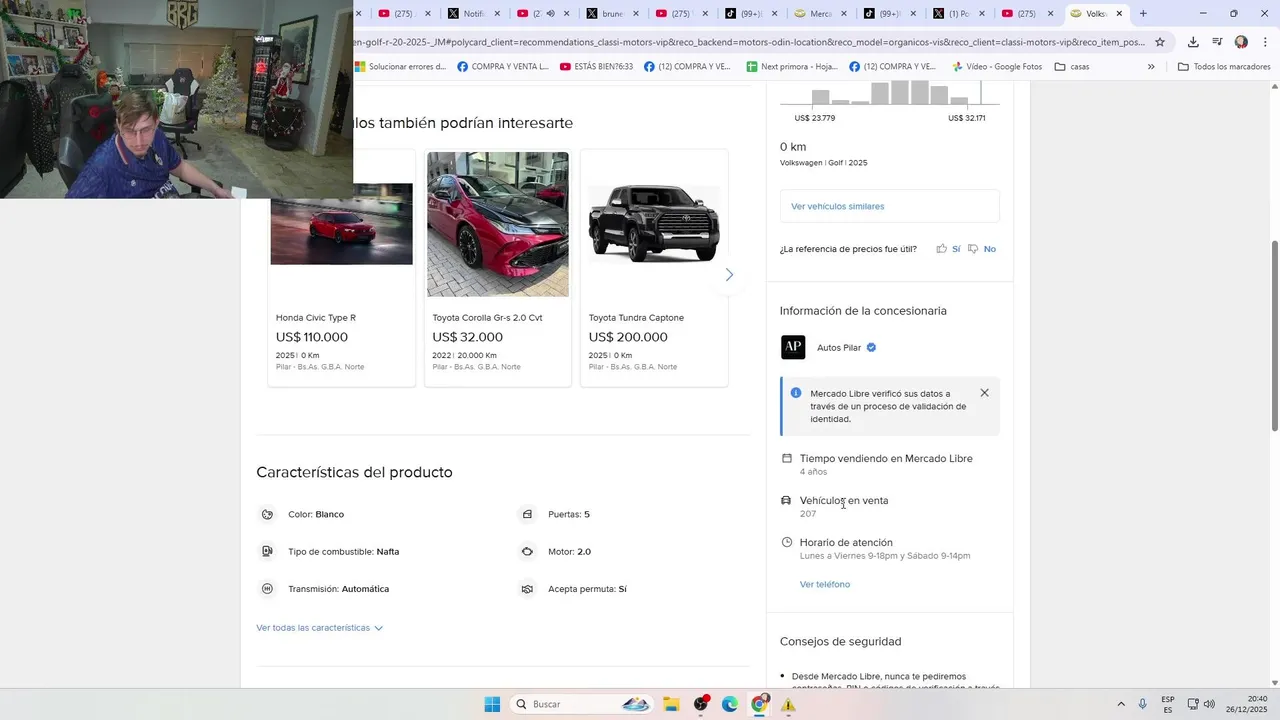1280x720 pixels.
Task: Expand 'Ver todas las características'
Action: tap(319, 628)
